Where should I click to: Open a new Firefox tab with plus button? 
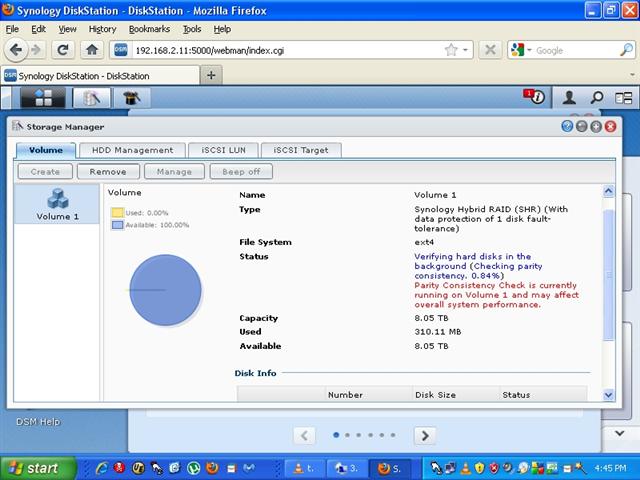[x=211, y=75]
